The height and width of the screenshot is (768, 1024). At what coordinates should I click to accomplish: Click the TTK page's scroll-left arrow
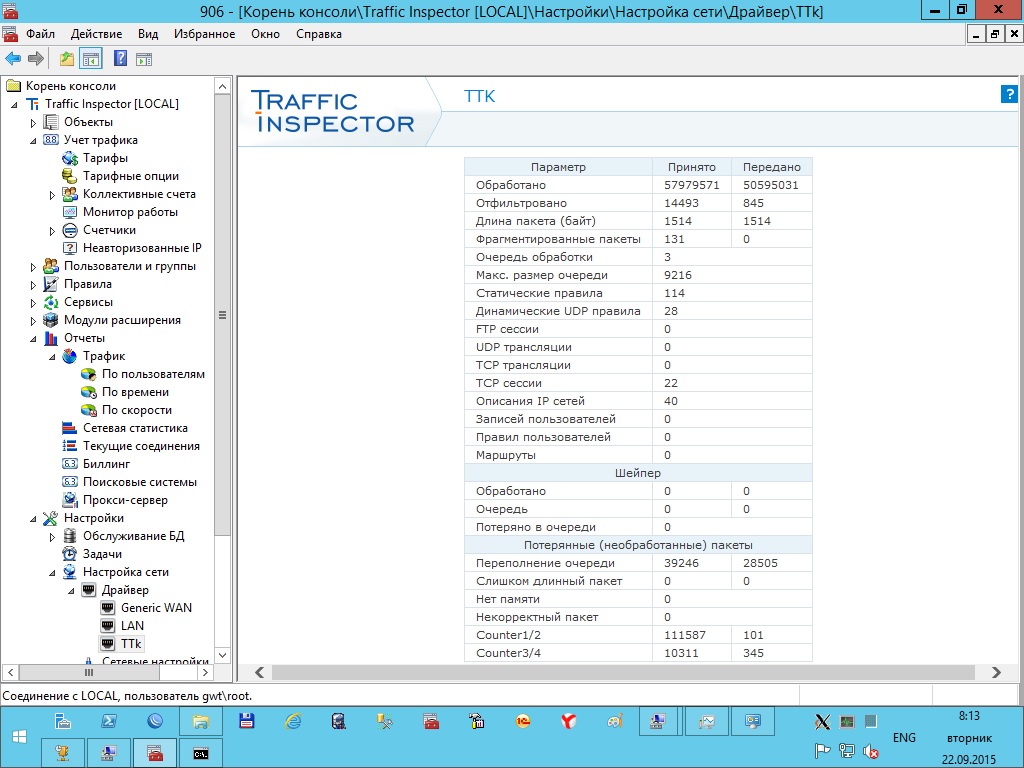click(x=260, y=672)
